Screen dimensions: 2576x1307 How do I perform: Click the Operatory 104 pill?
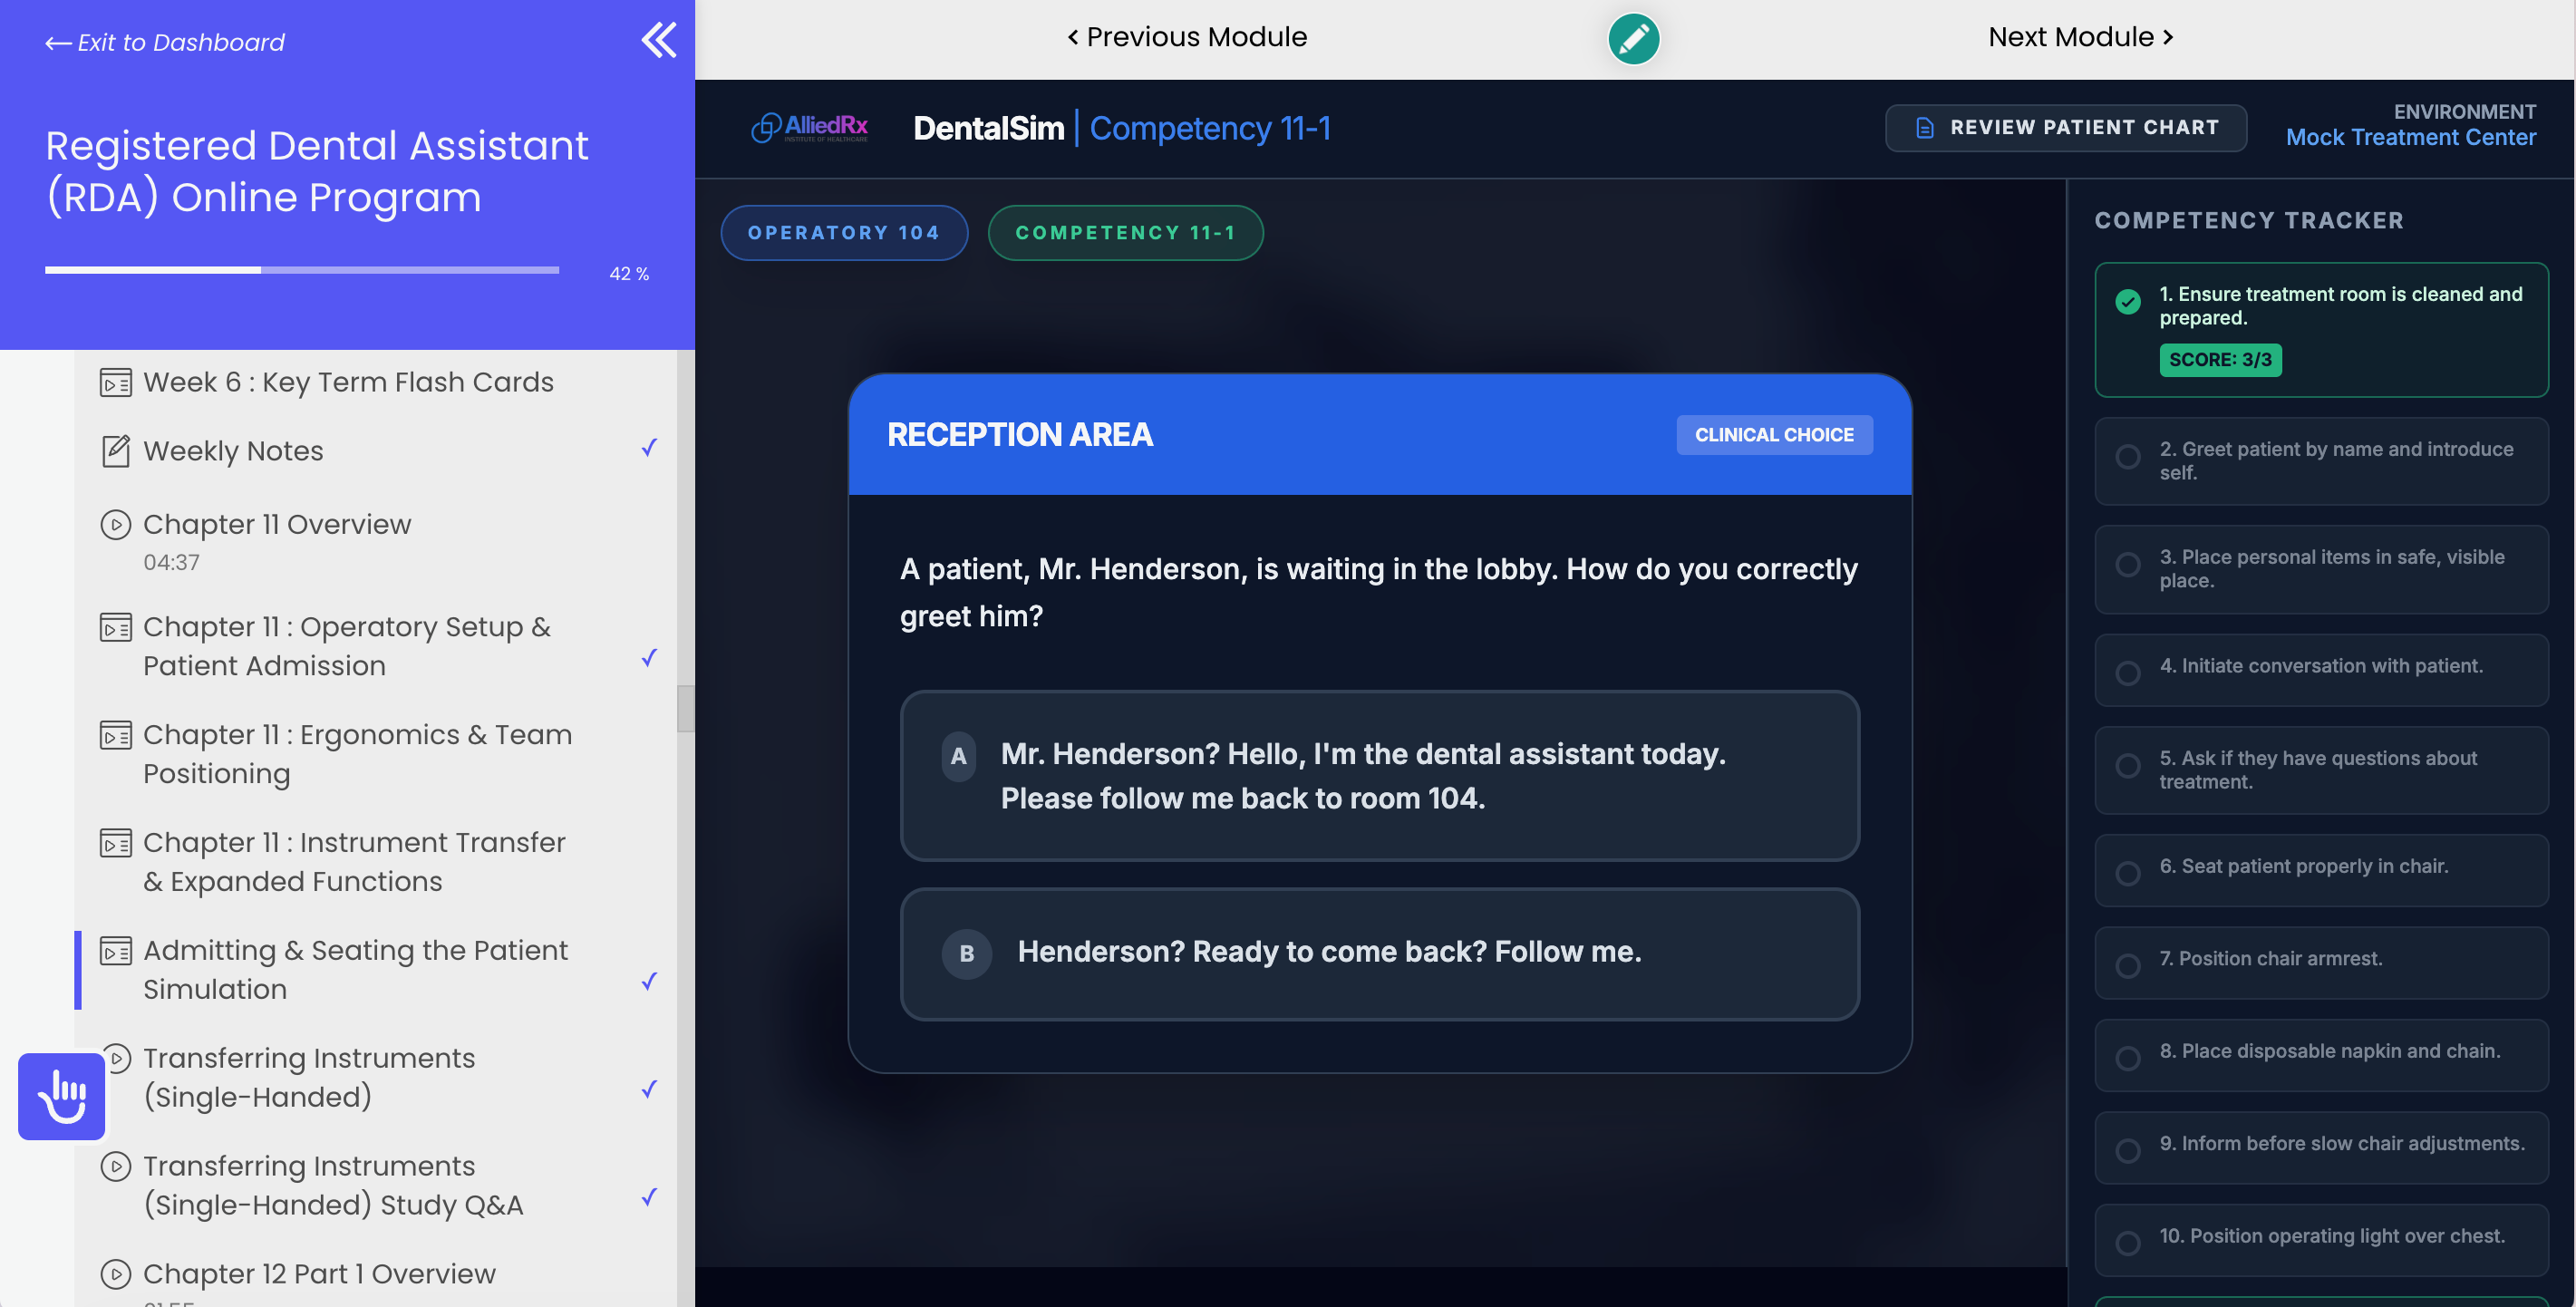(x=843, y=233)
